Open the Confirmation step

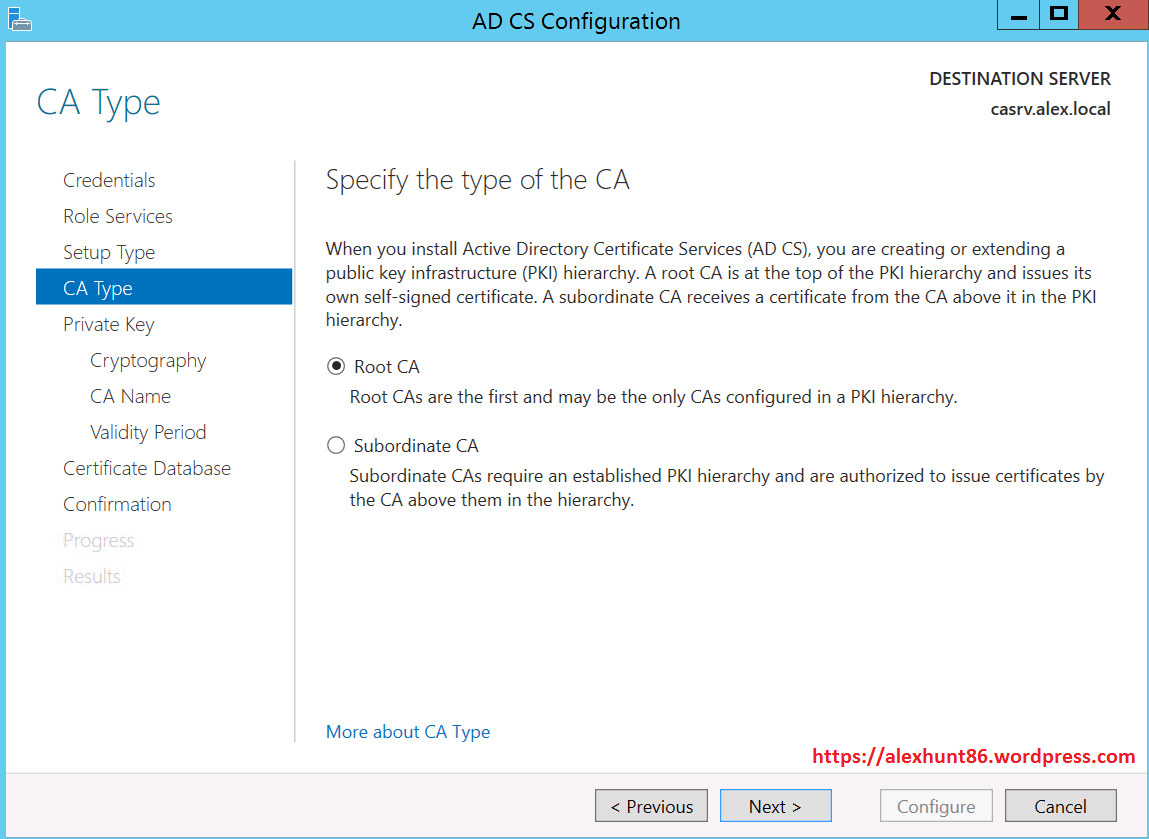117,504
